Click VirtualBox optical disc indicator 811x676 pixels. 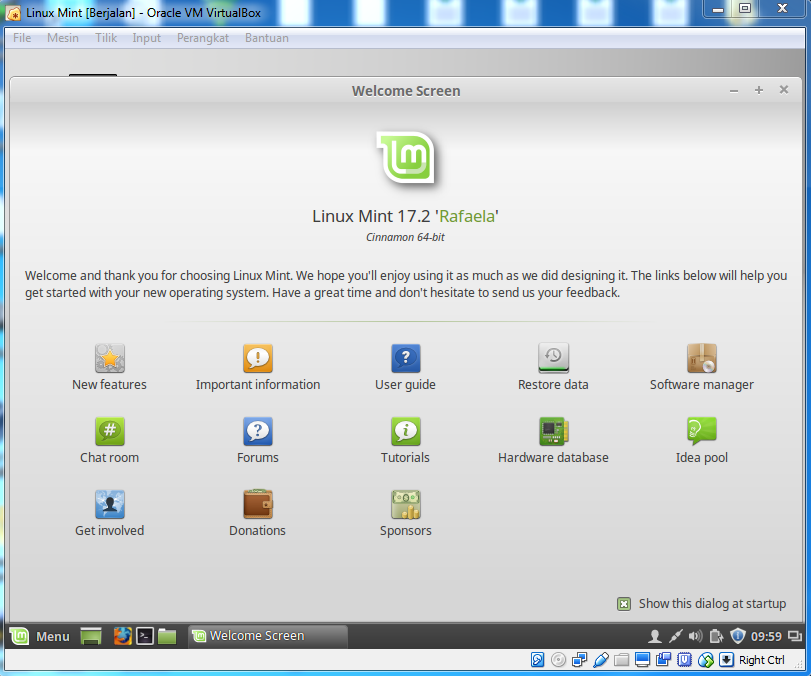pyautogui.click(x=559, y=660)
